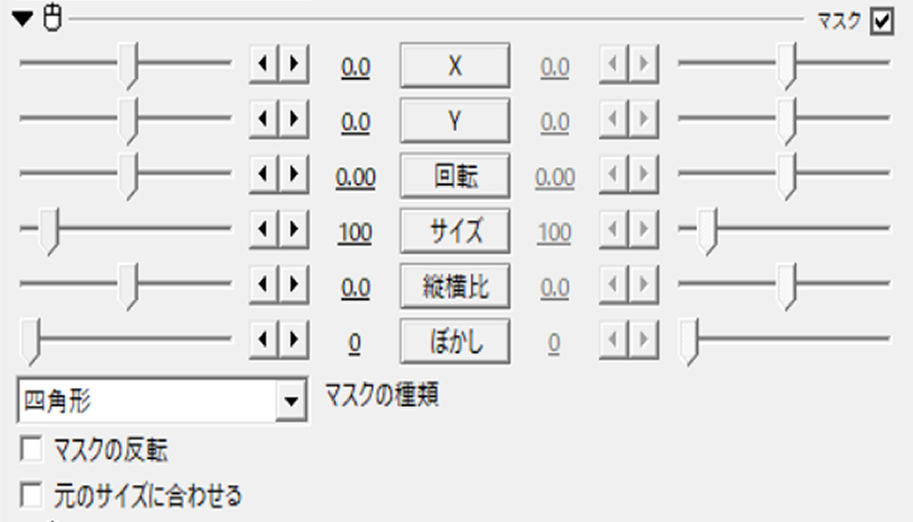
Task: Enable the マスクの反転 checkbox
Action: [x=31, y=449]
